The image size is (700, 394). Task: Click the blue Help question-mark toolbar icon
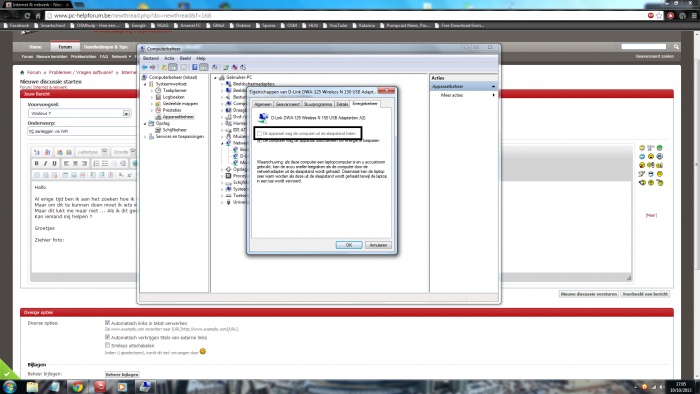195,67
